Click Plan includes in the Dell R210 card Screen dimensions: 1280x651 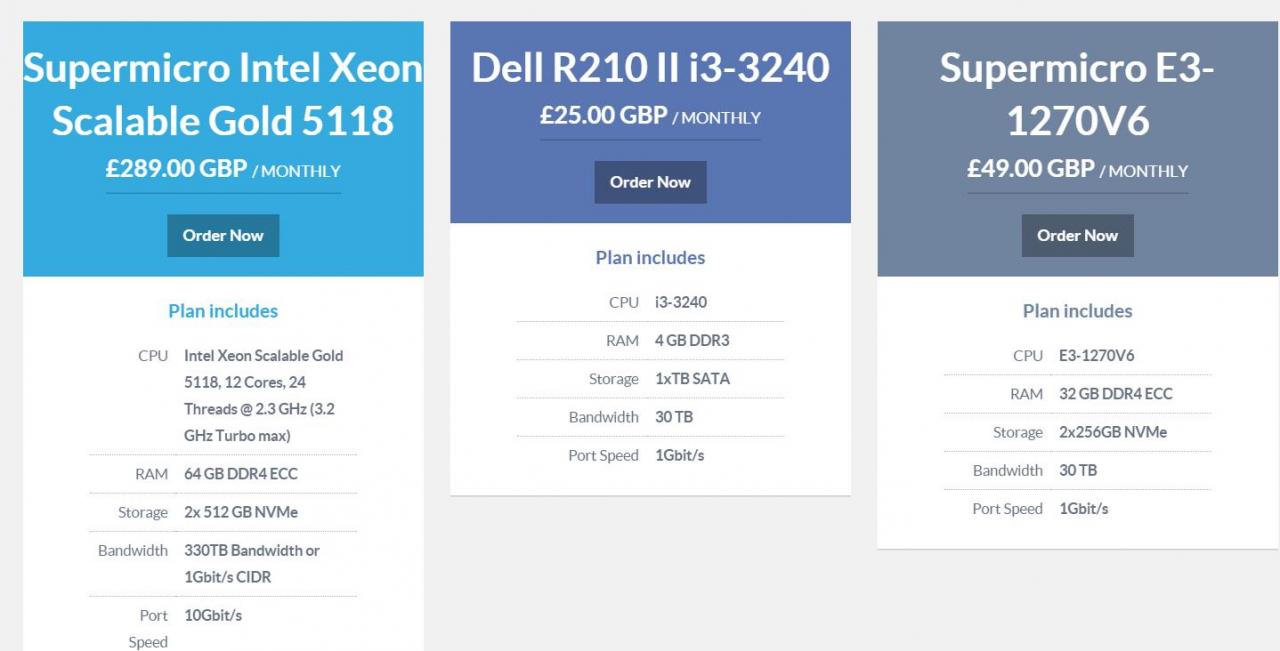tap(650, 258)
